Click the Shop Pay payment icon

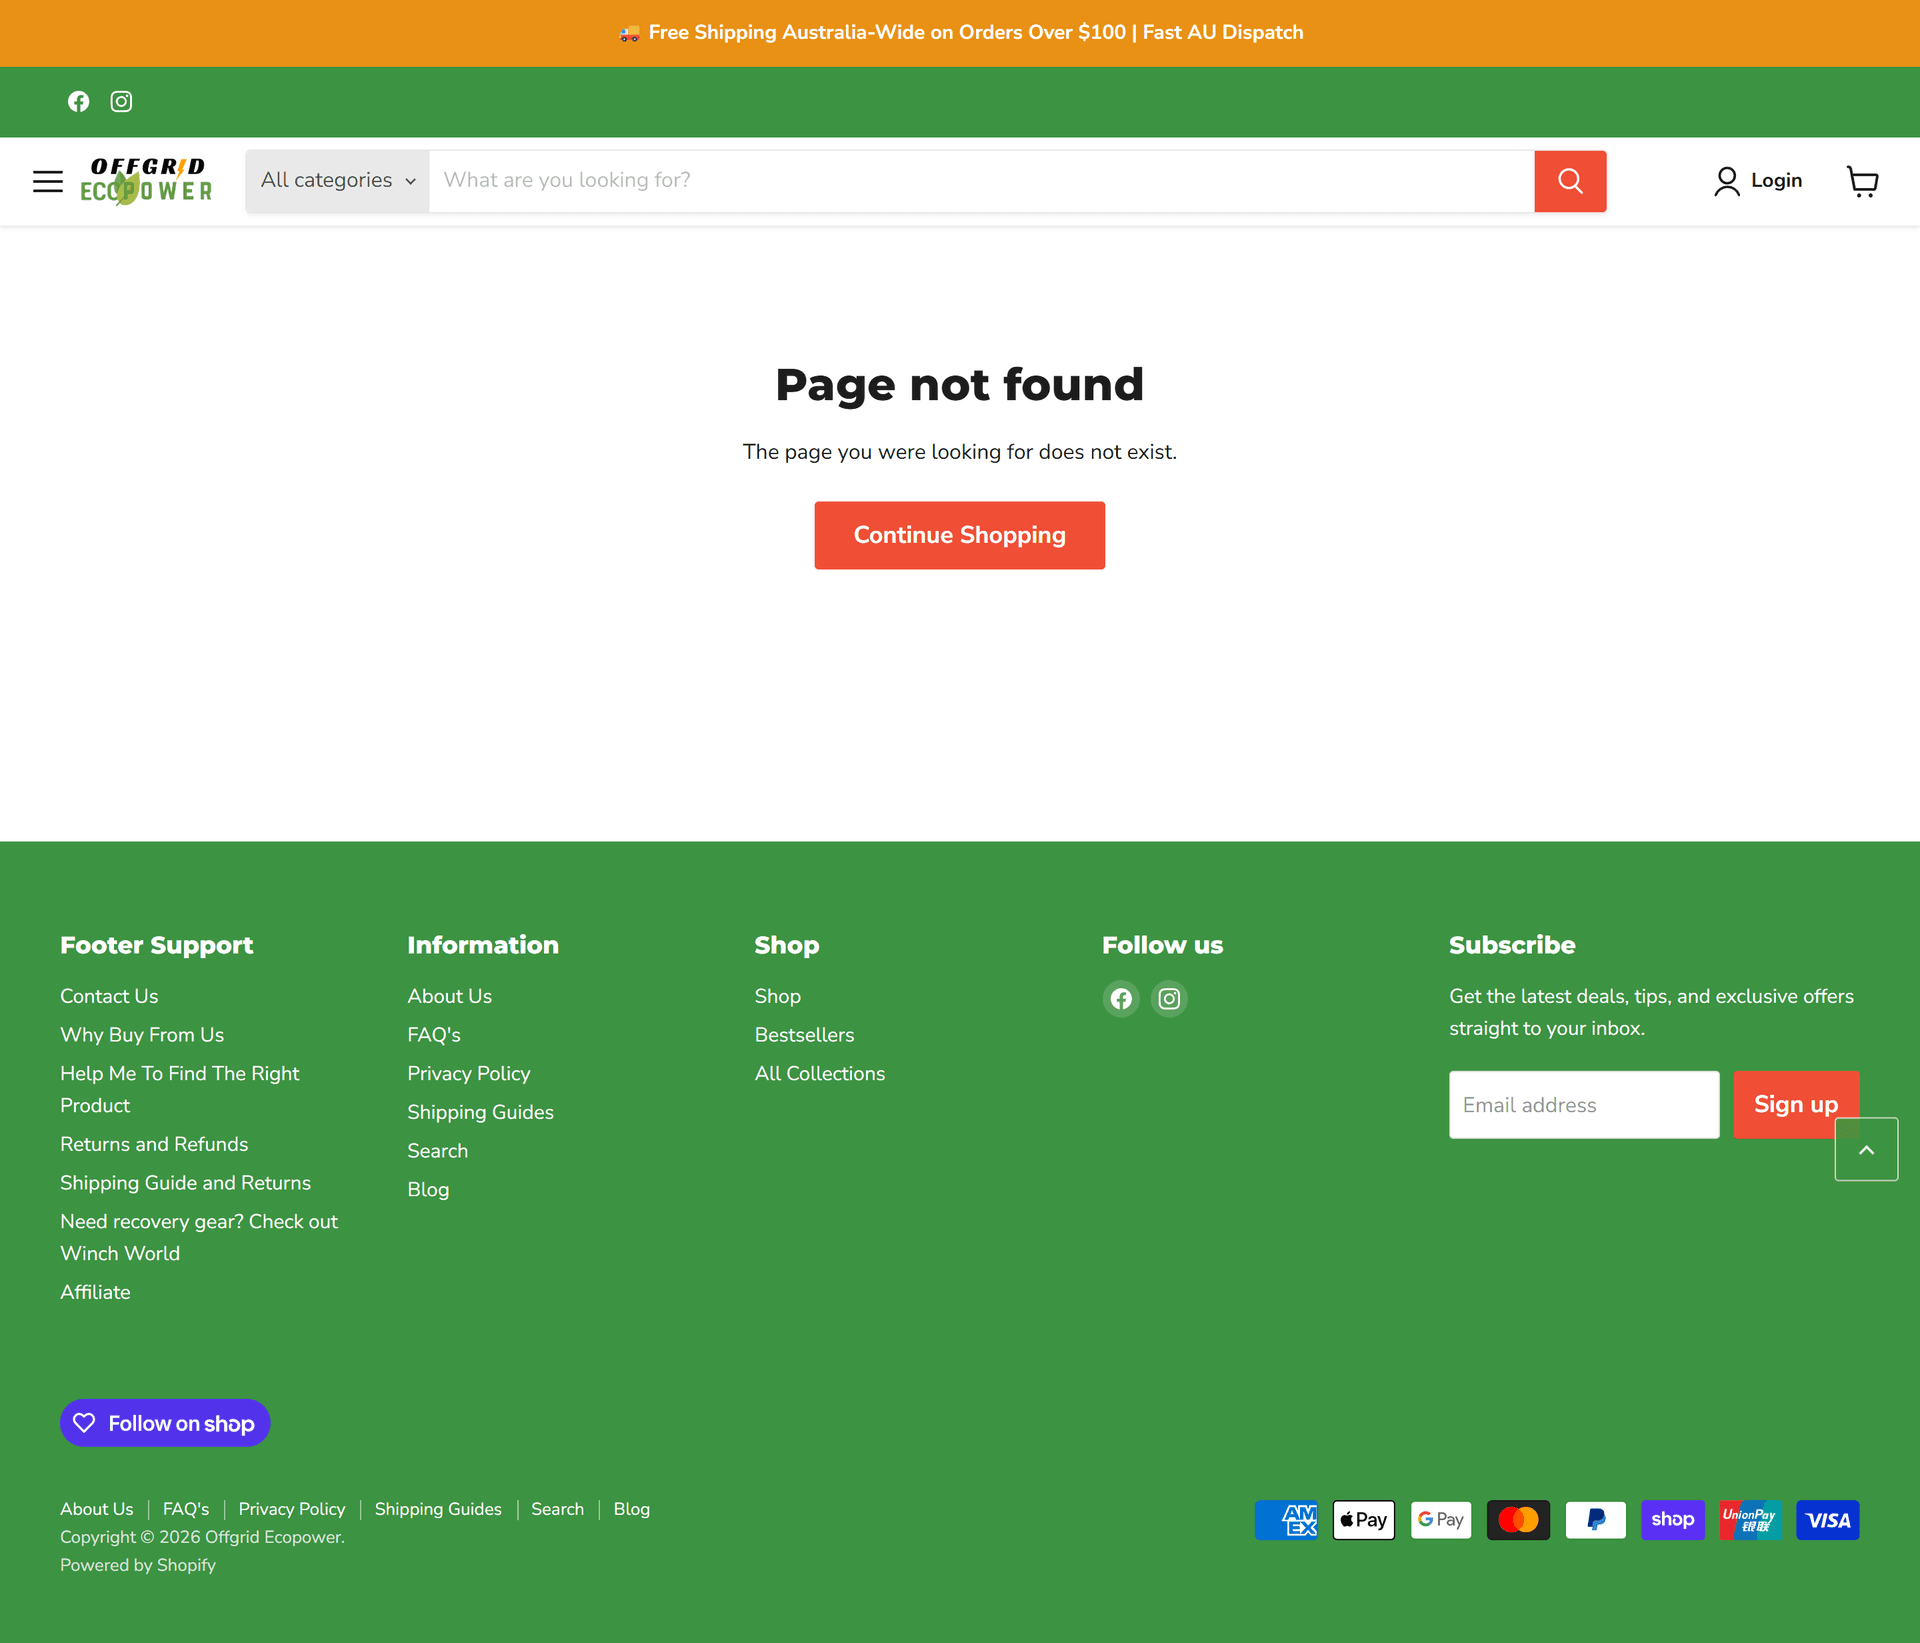point(1673,1520)
